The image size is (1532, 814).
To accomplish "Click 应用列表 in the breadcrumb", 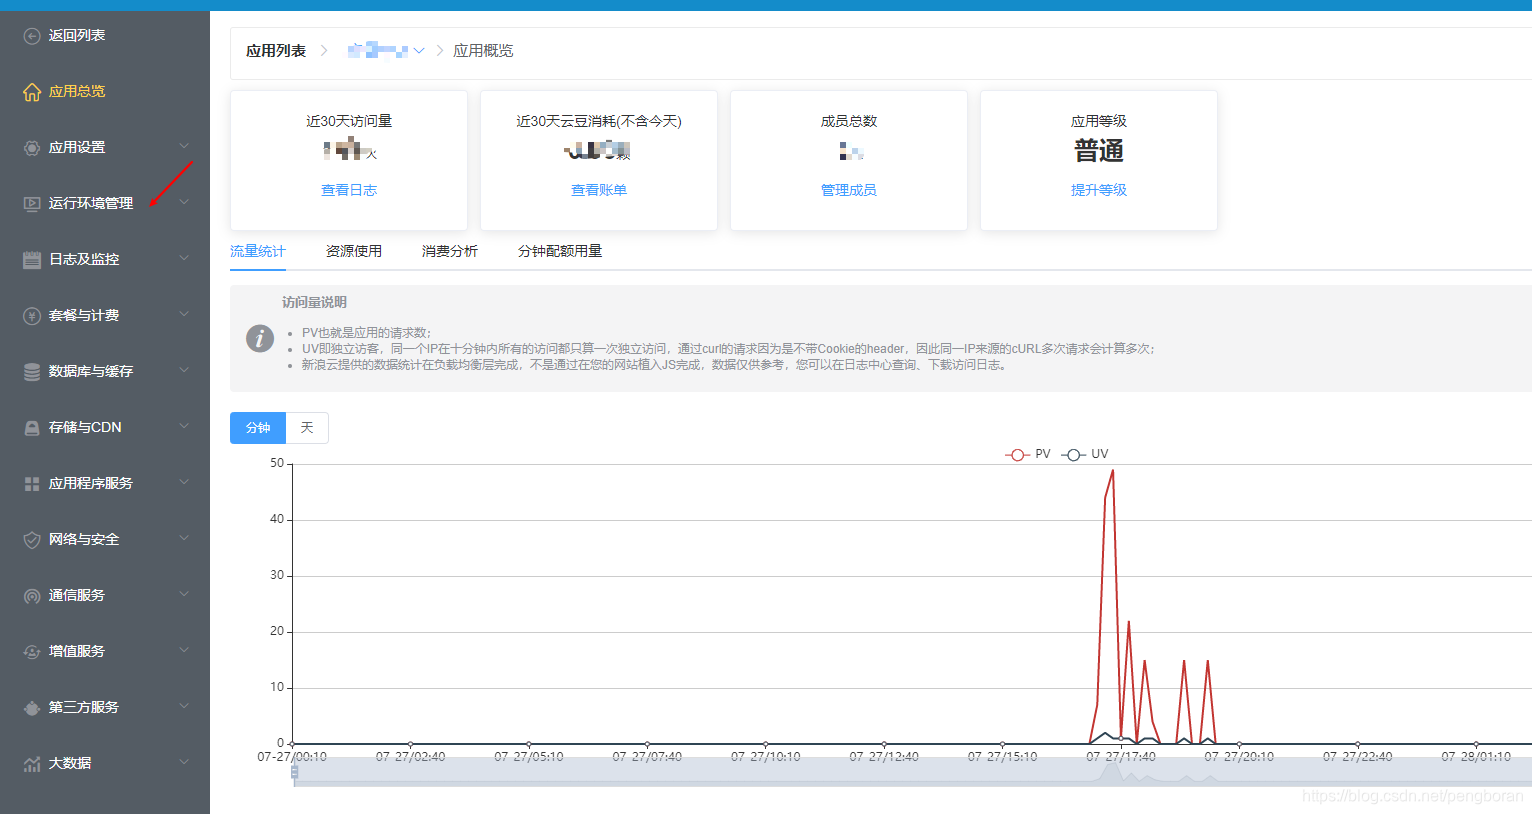I will [276, 51].
